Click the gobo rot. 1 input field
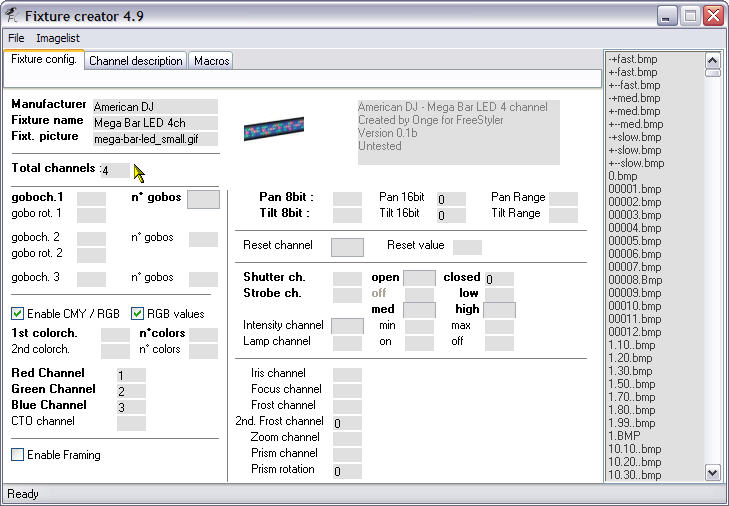Viewport: 729px width, 506px height. pos(91,215)
